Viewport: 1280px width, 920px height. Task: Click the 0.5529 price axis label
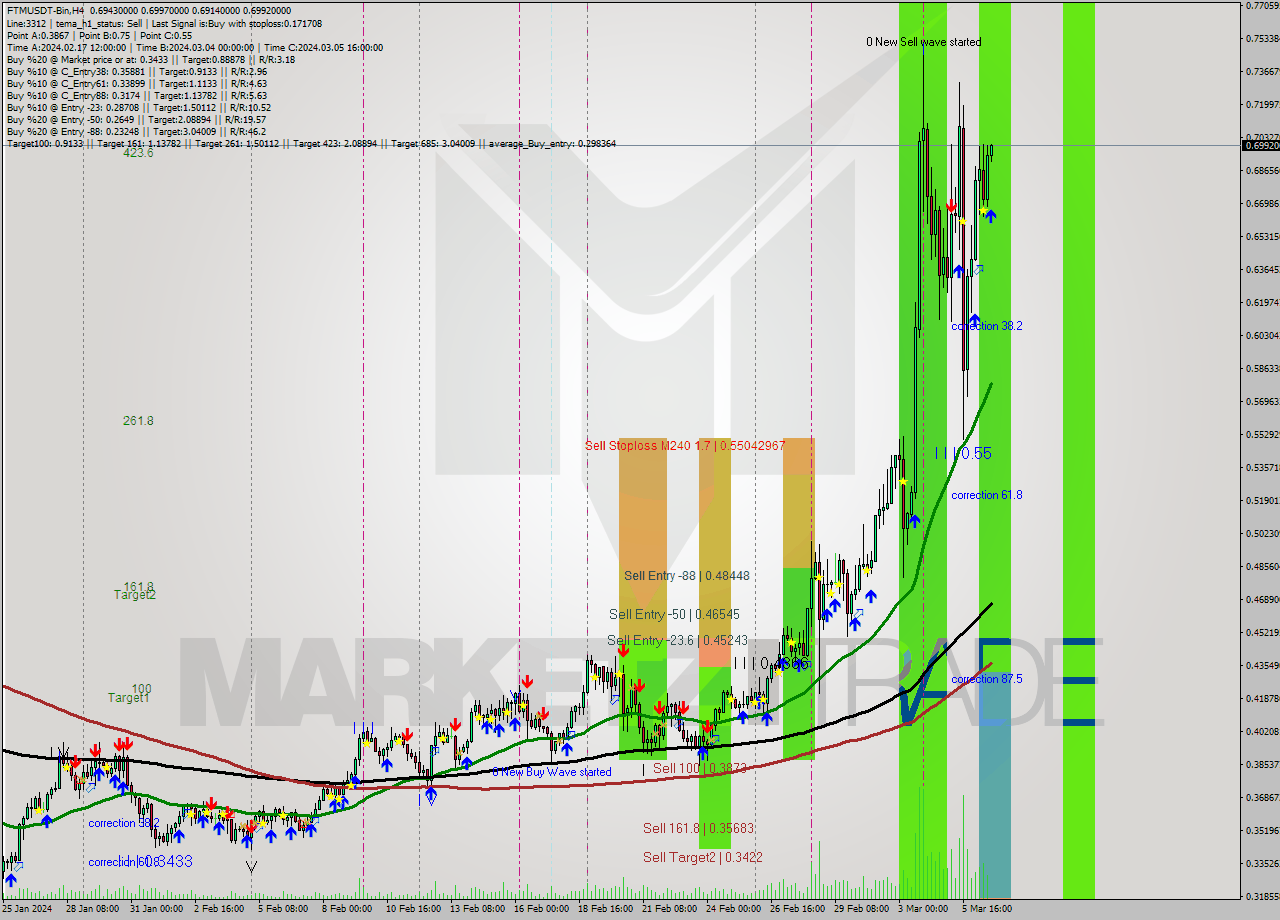coord(1262,434)
